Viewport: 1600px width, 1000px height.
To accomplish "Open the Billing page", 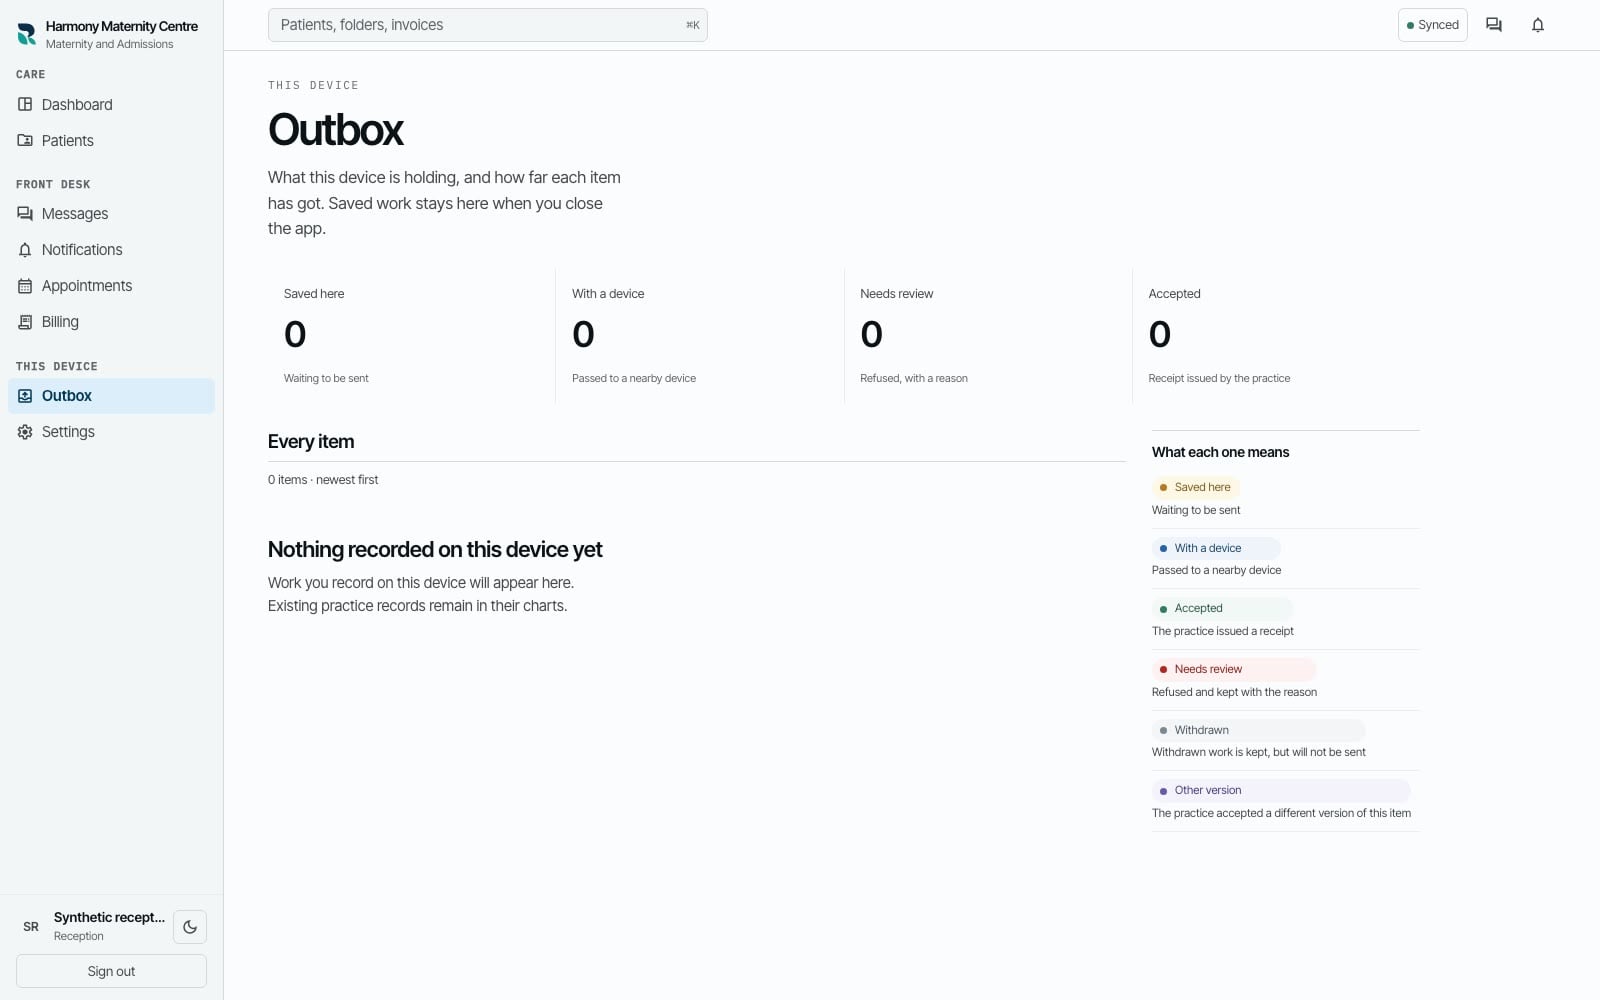I will click(x=111, y=322).
